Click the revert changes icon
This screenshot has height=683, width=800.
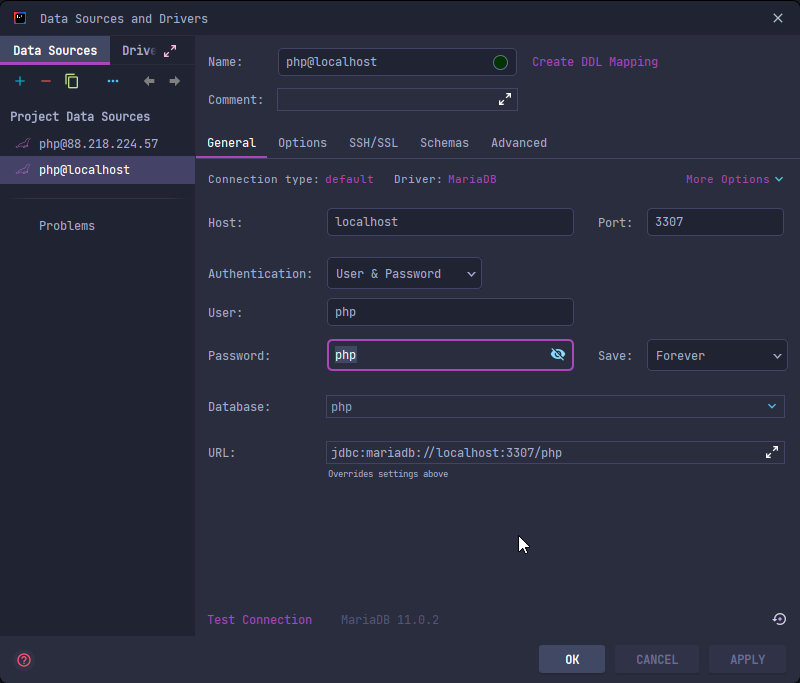[x=779, y=619]
